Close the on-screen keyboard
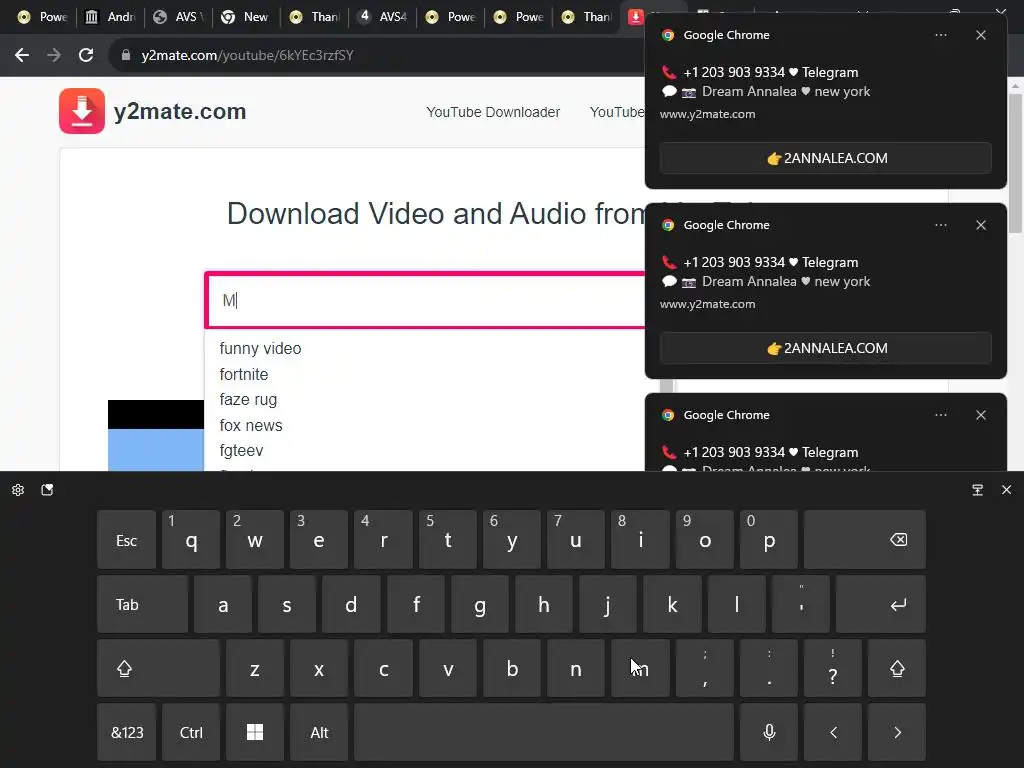The height and width of the screenshot is (768, 1024). (x=1006, y=490)
